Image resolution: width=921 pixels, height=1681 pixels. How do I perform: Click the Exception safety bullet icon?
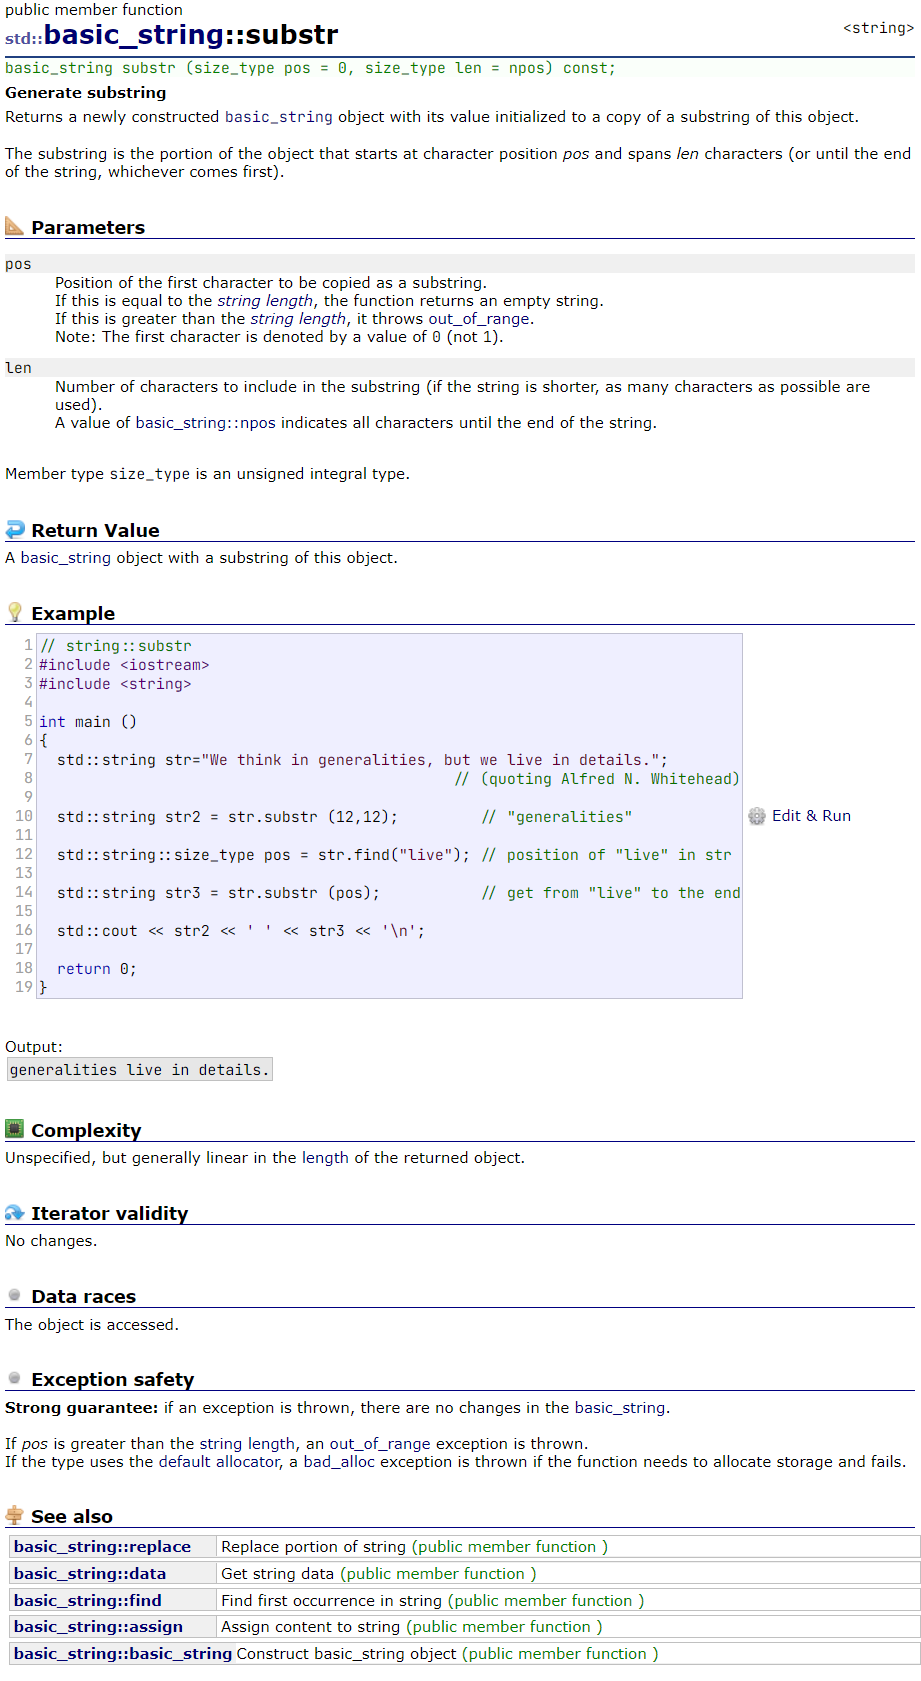[x=14, y=1378]
